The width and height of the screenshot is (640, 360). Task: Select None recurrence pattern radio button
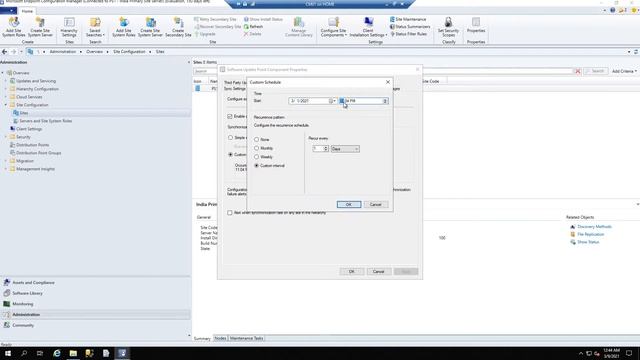tap(256, 140)
